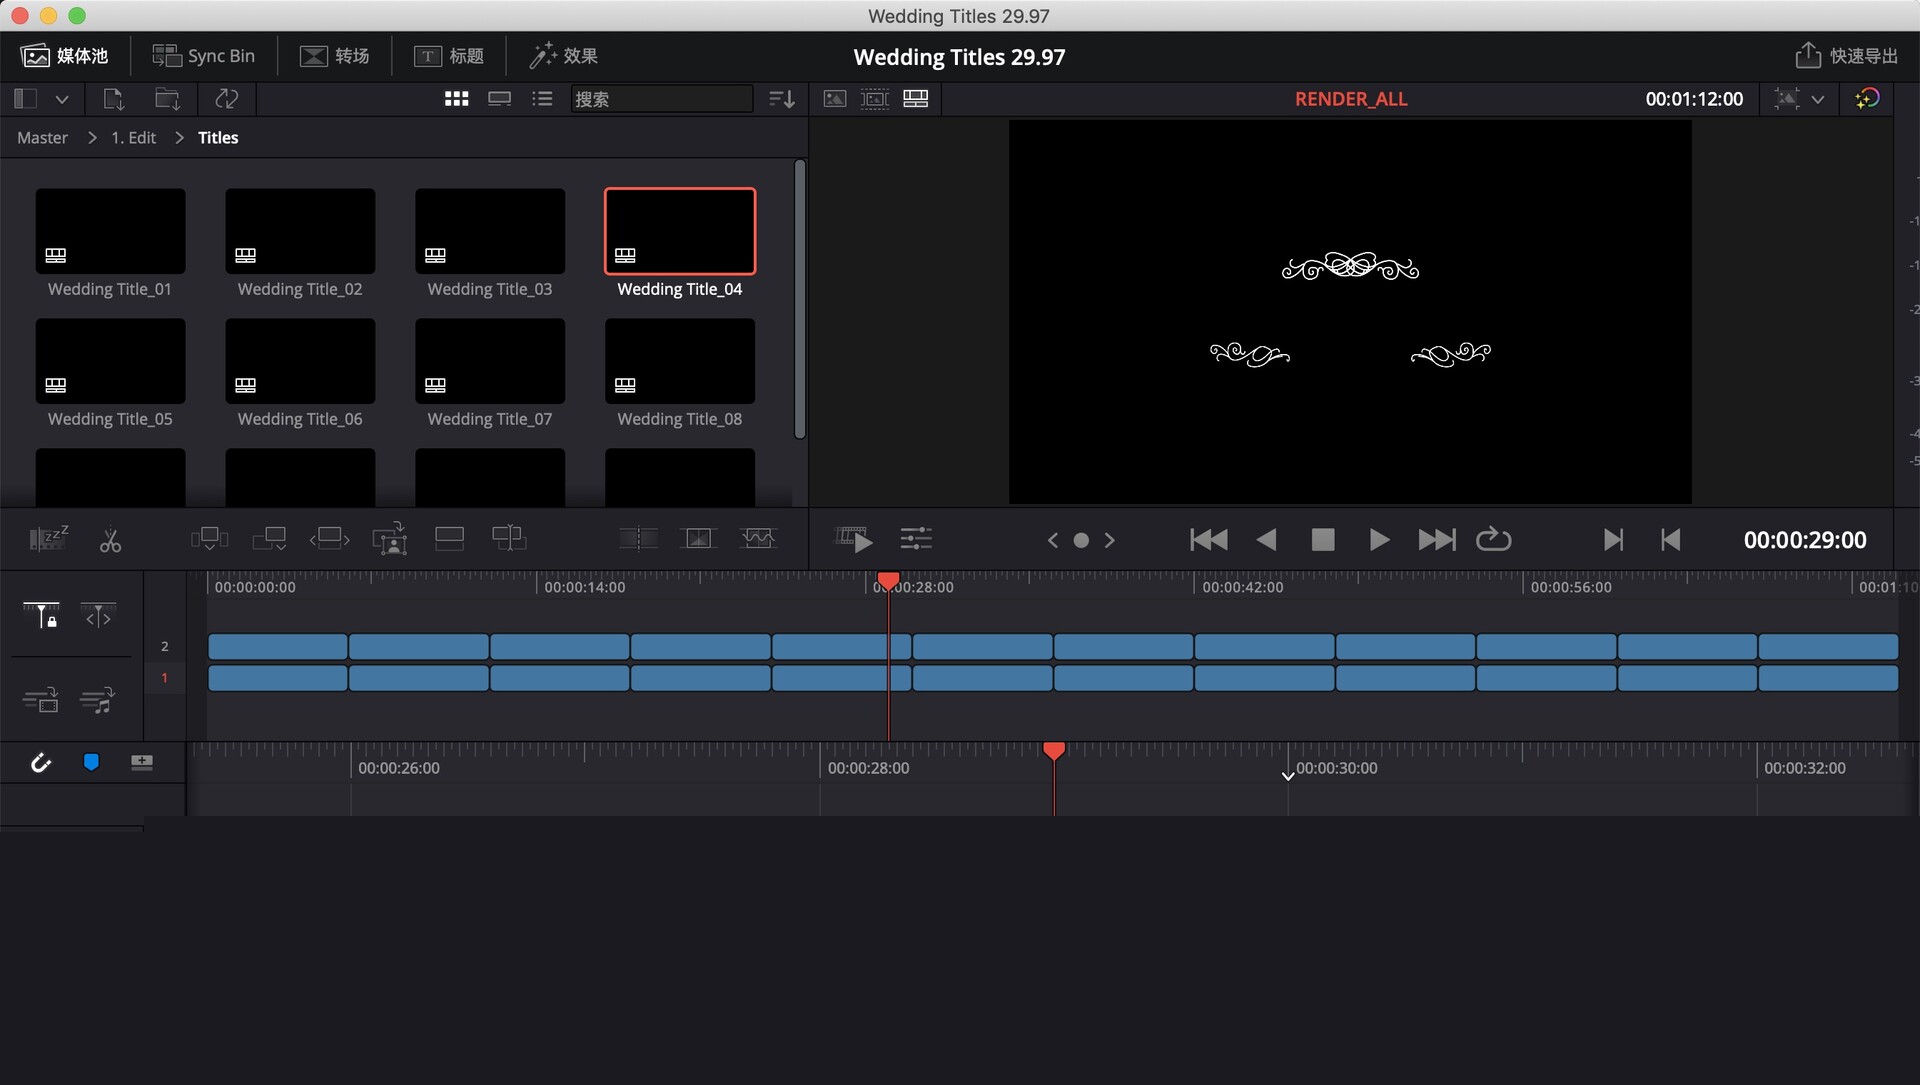Select the Smart Insert edit icon
Image resolution: width=1920 pixels, height=1085 pixels.
[x=209, y=539]
